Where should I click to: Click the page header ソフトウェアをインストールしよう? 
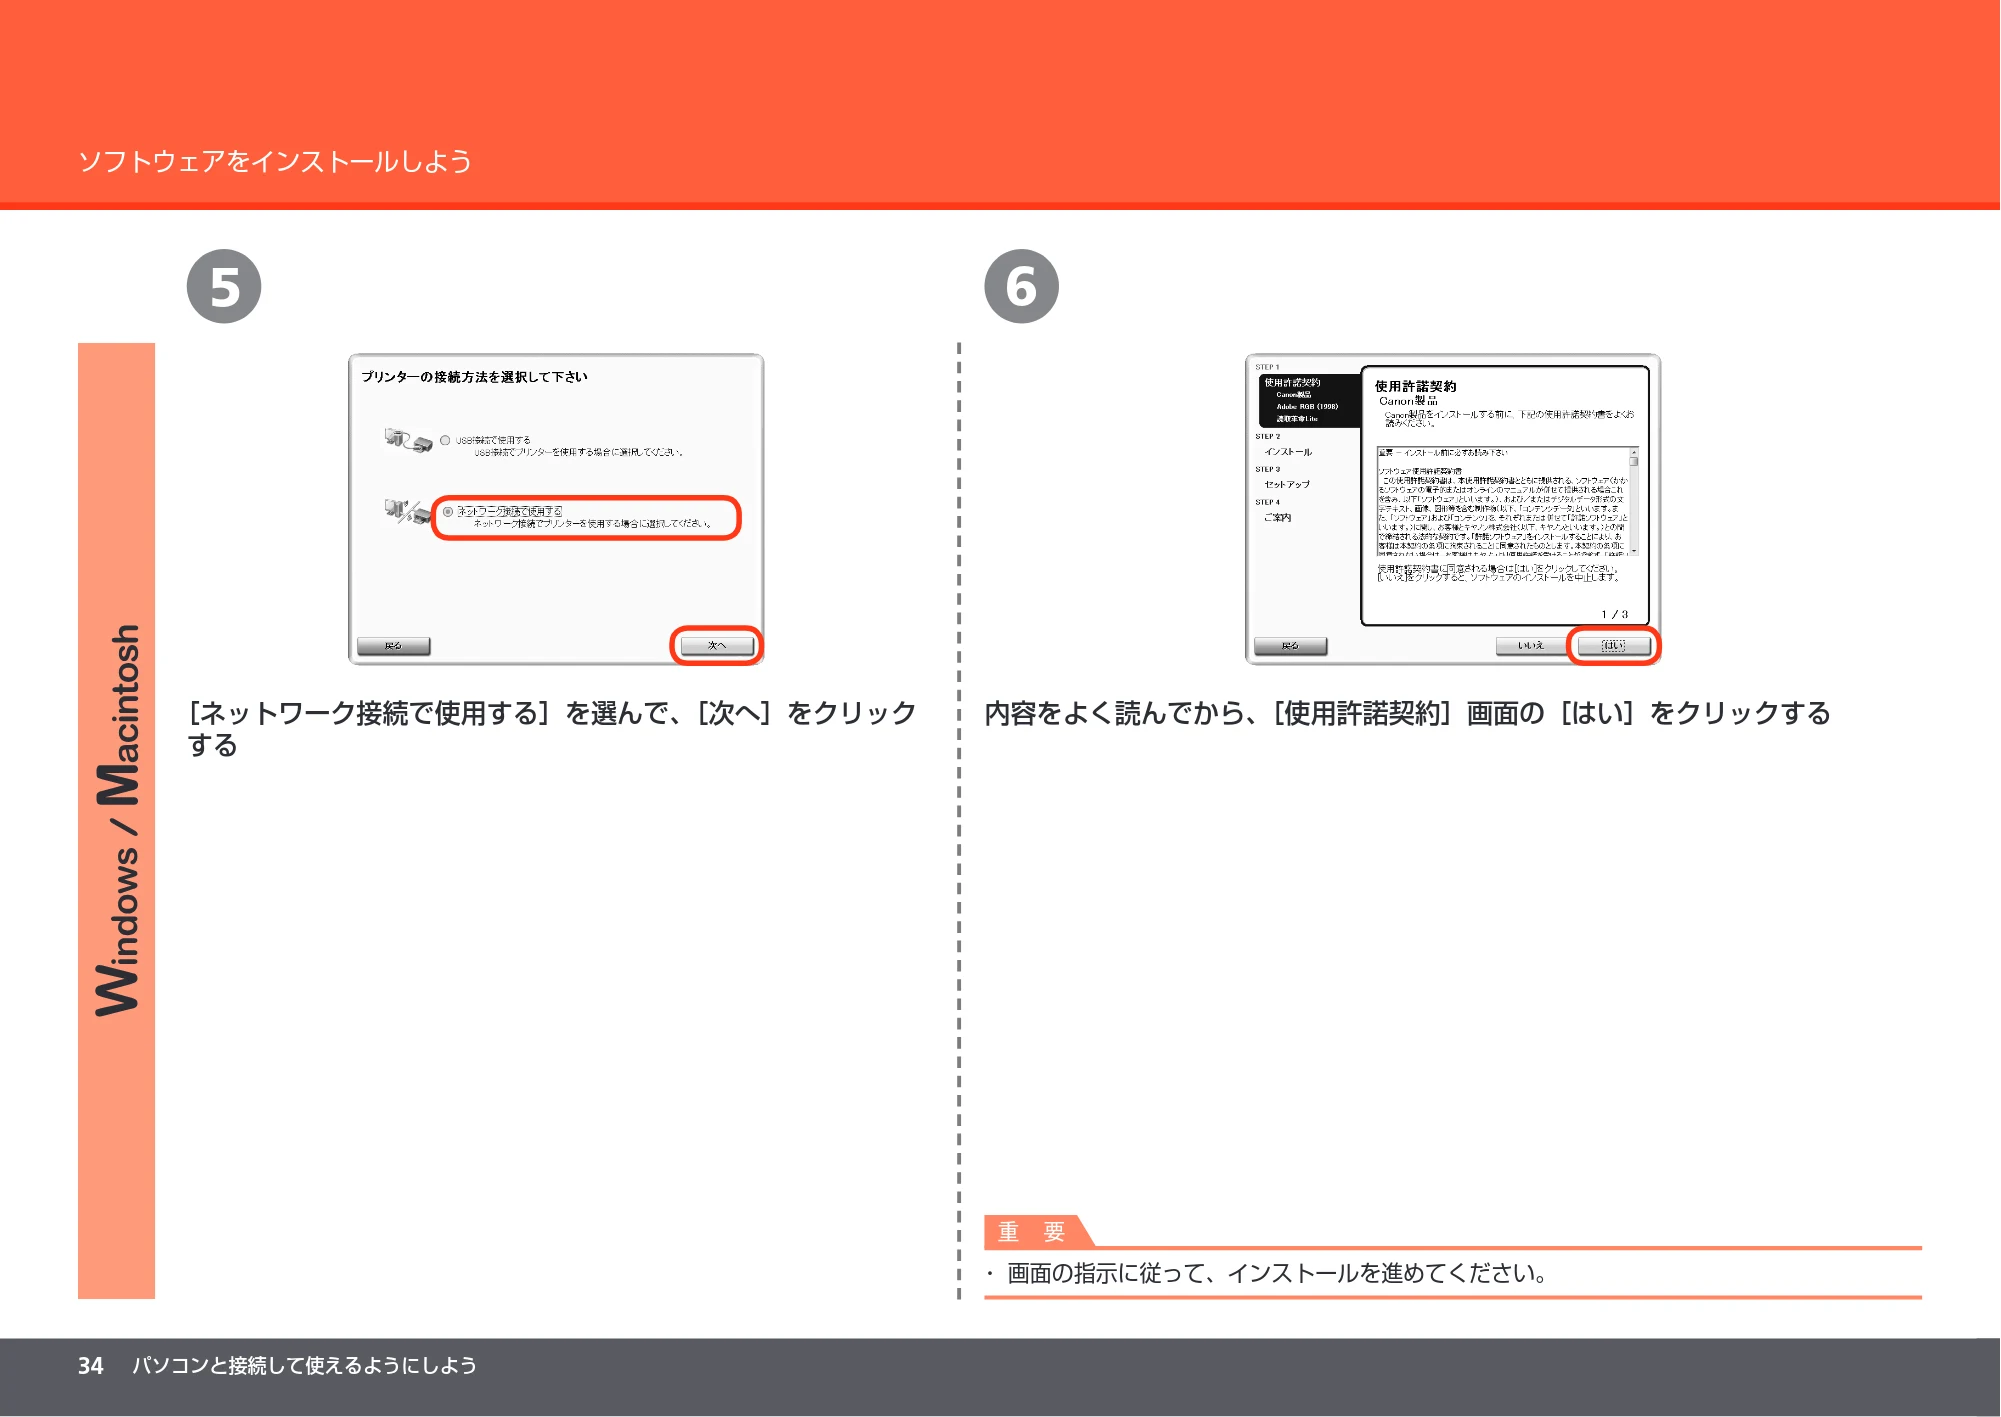click(x=275, y=161)
